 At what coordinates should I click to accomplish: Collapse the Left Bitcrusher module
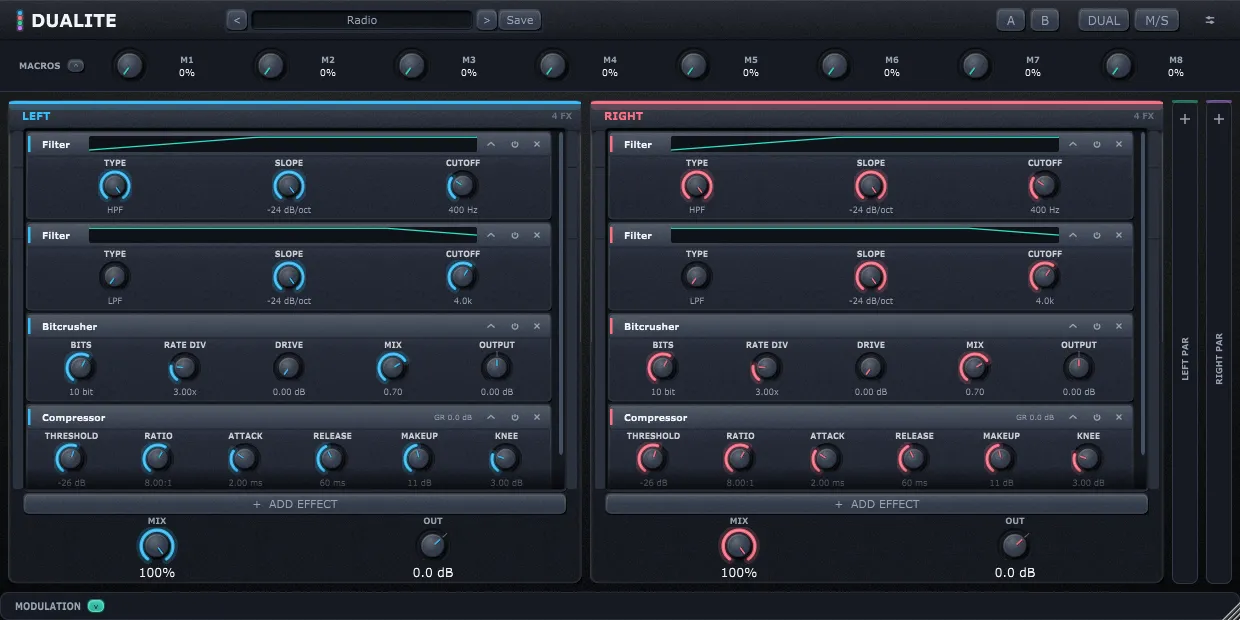491,326
